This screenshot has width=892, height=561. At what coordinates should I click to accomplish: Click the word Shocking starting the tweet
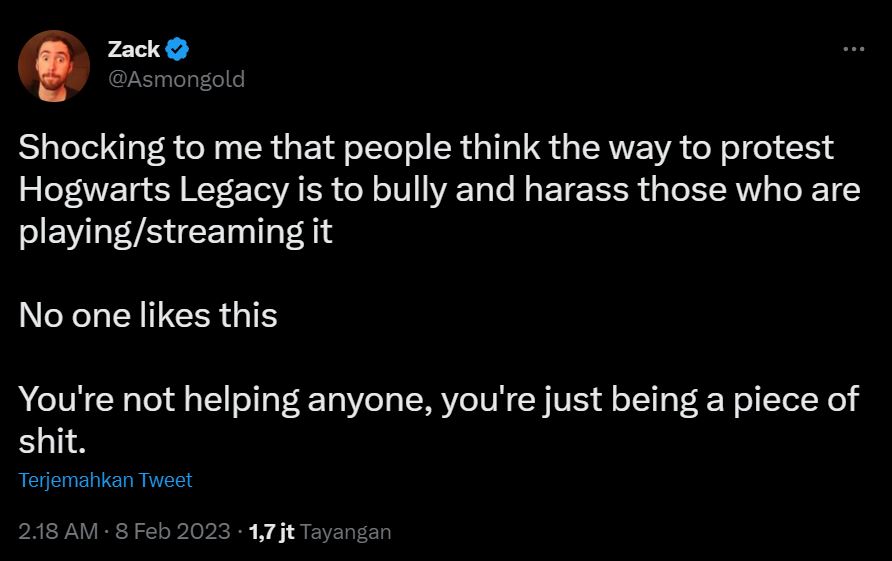92,148
